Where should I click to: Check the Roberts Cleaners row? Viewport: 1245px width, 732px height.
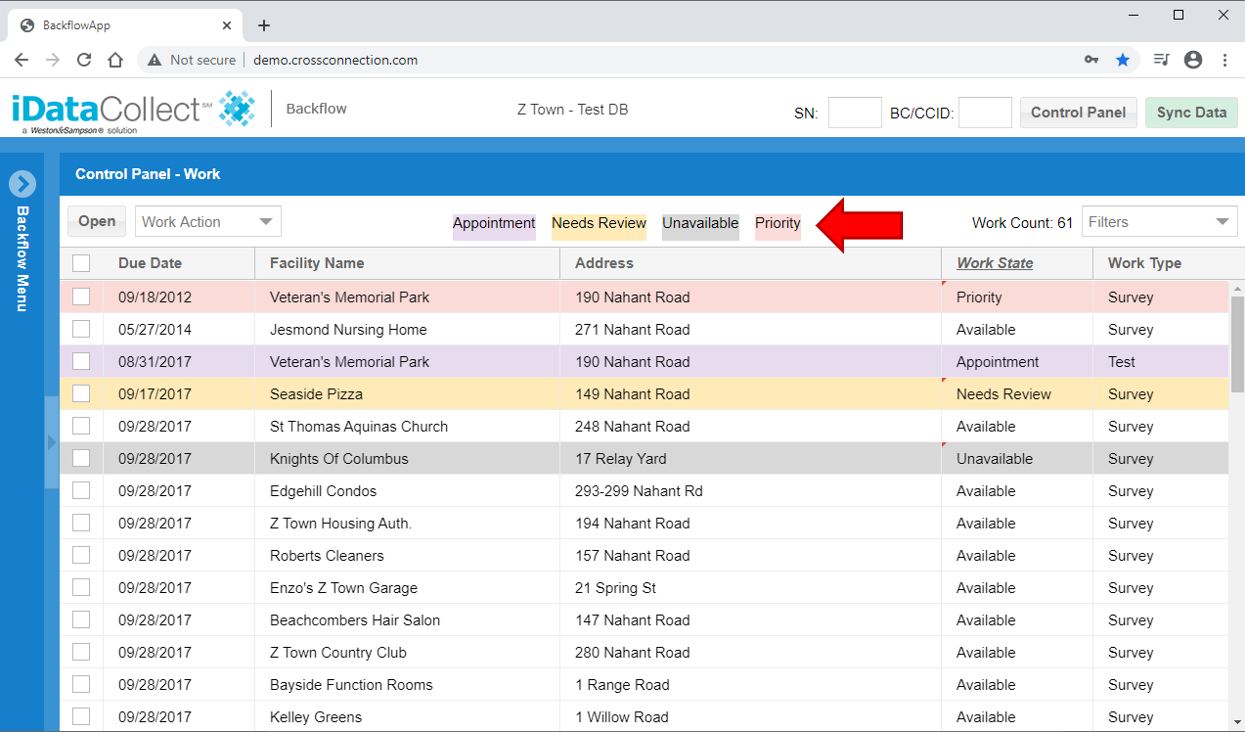click(x=81, y=555)
